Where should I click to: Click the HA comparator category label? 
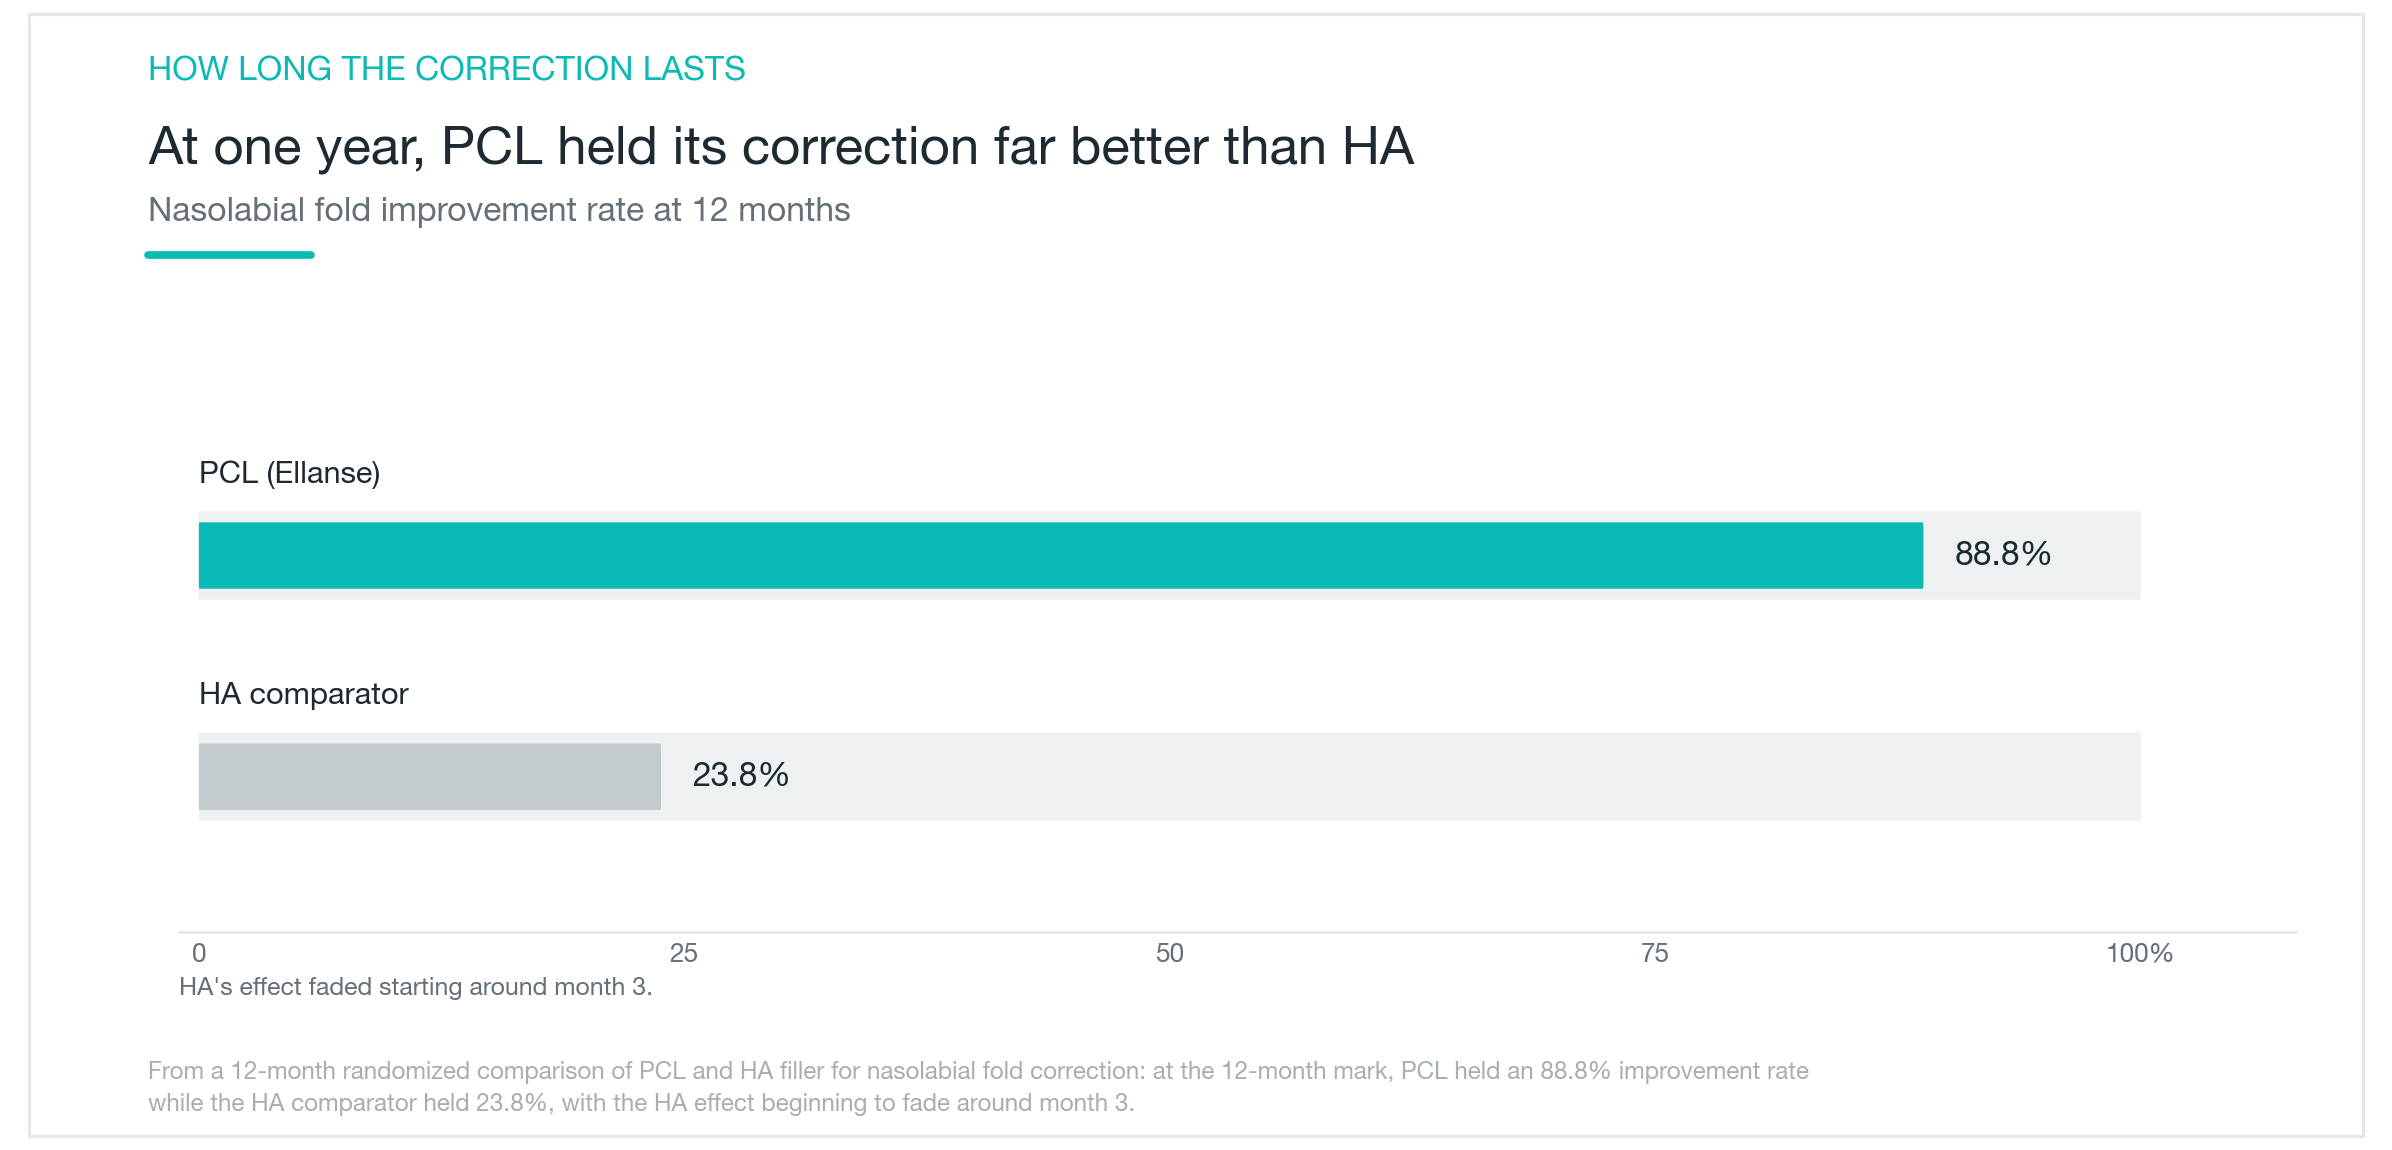click(x=303, y=693)
